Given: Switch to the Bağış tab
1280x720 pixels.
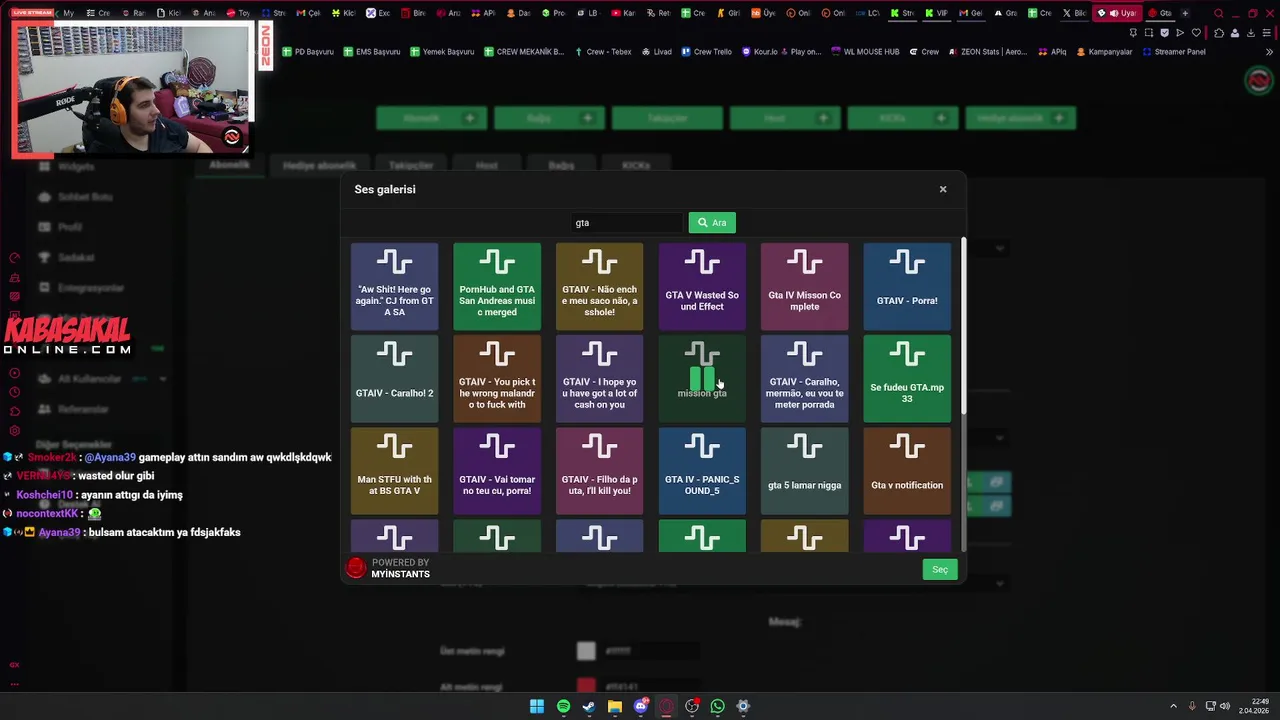Looking at the screenshot, I should pyautogui.click(x=561, y=166).
